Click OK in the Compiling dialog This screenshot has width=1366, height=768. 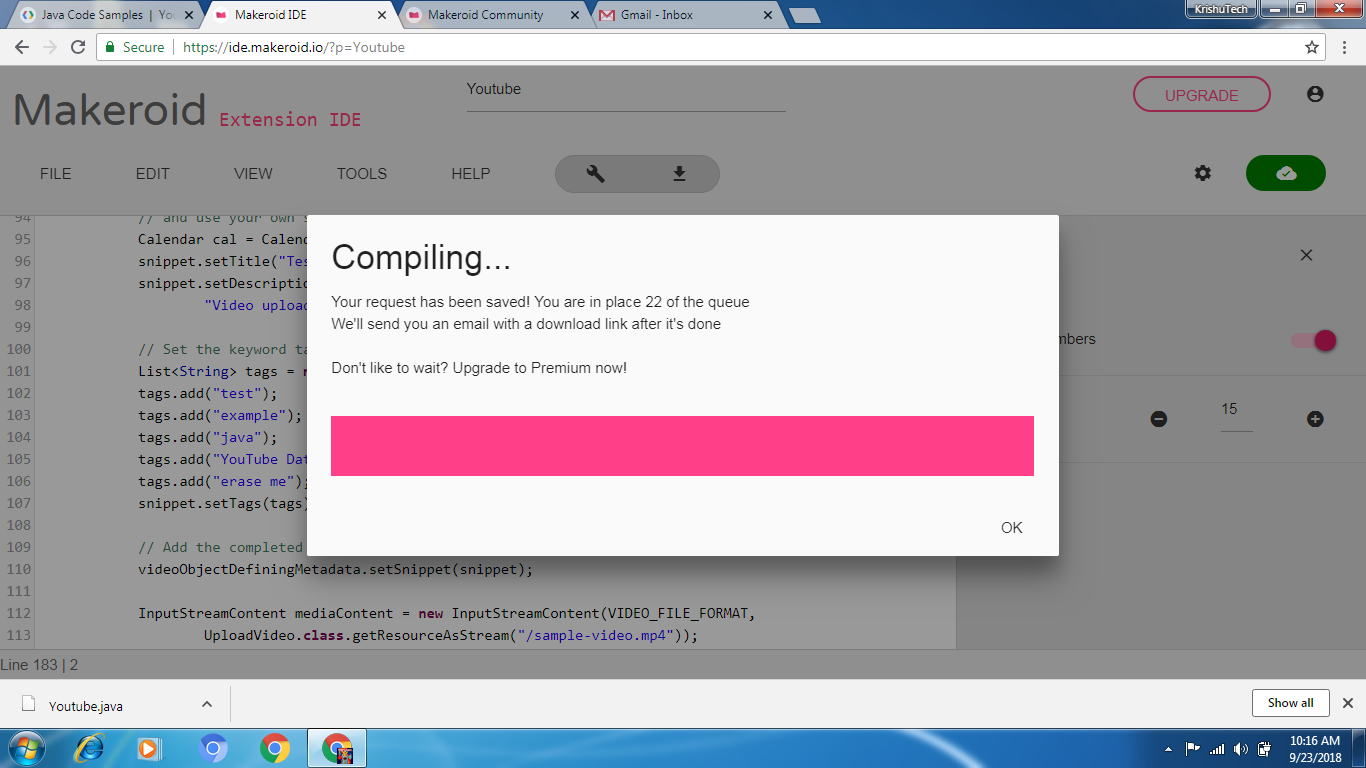click(x=1012, y=528)
